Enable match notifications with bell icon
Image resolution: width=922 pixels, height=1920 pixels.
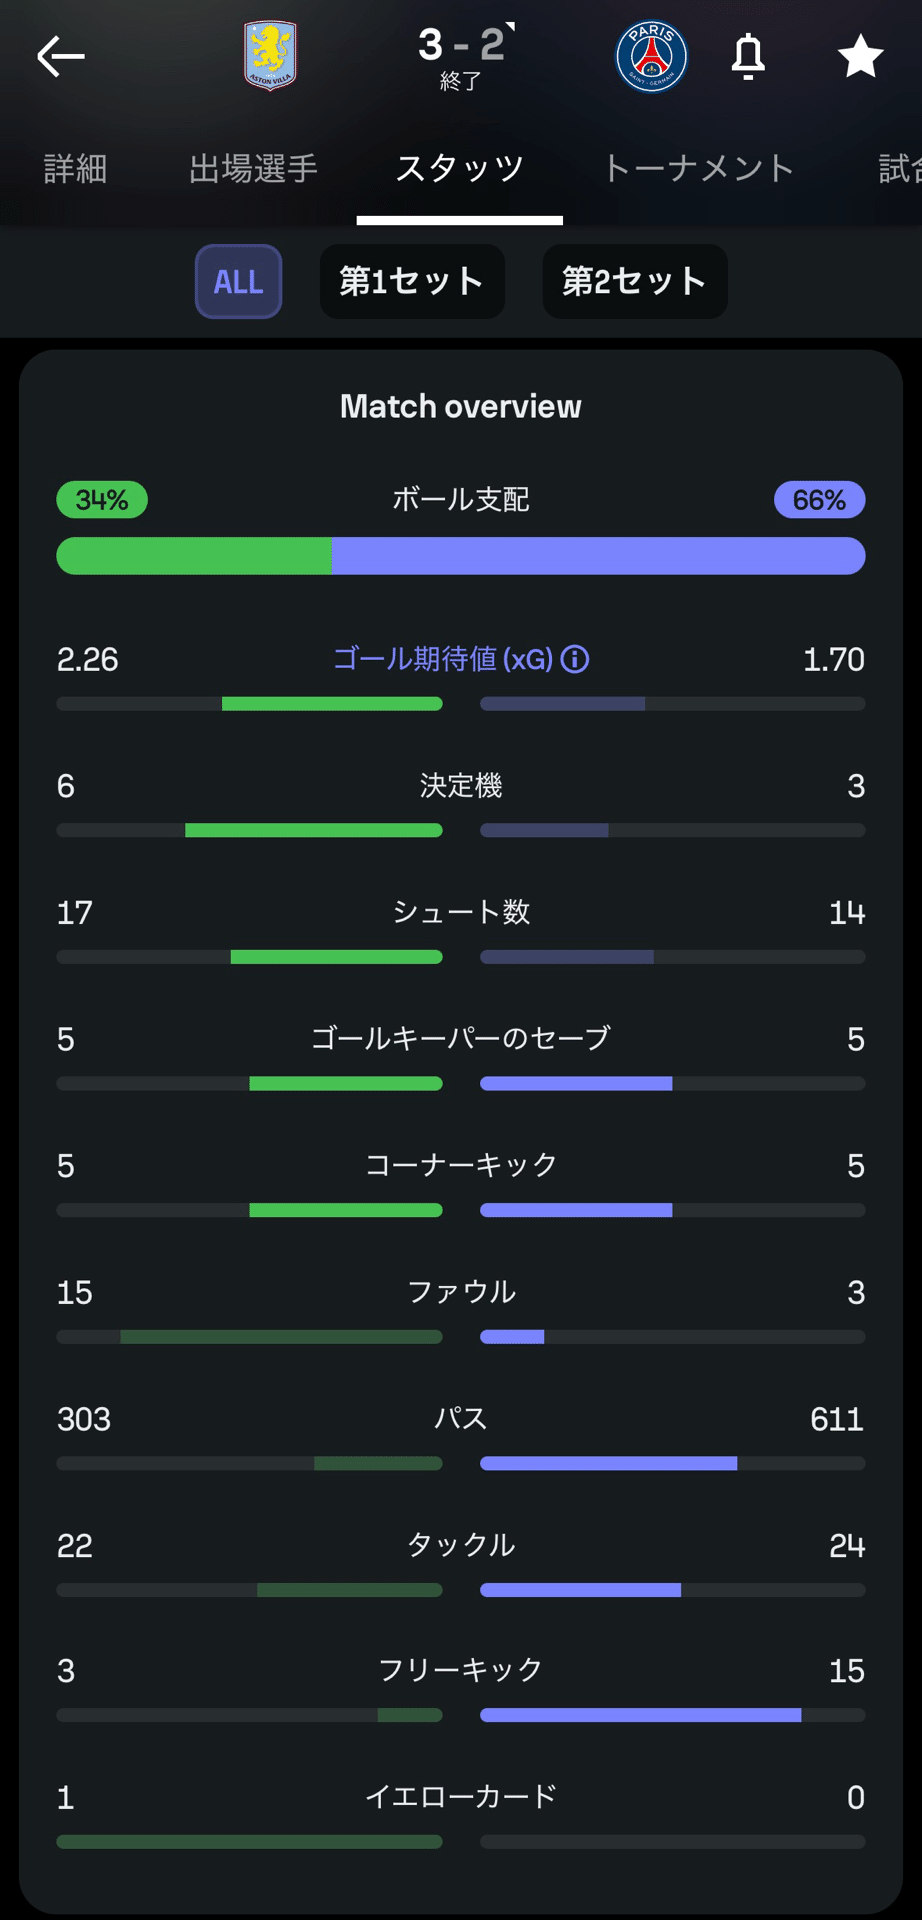point(748,56)
